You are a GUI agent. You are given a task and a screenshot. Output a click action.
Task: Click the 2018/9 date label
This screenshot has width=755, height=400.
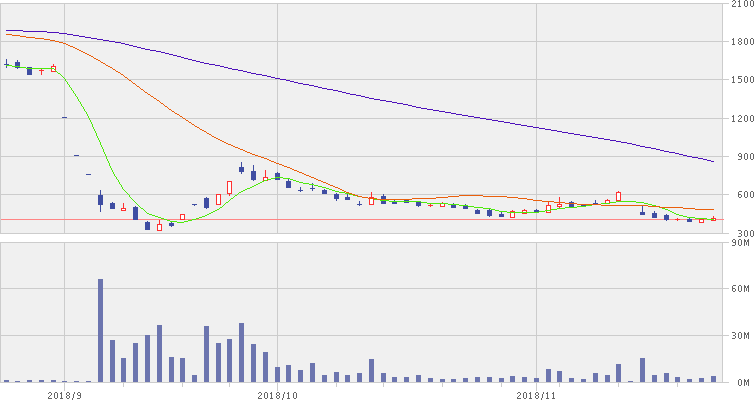point(62,394)
